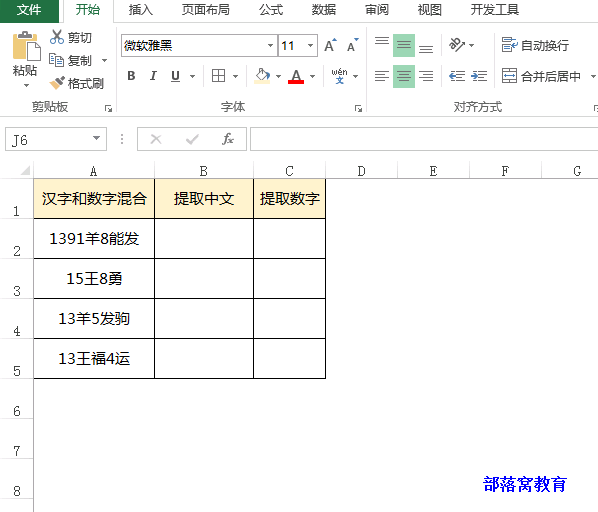Viewport: 598px width, 512px height.
Task: Decrease indent
Action: [457, 76]
